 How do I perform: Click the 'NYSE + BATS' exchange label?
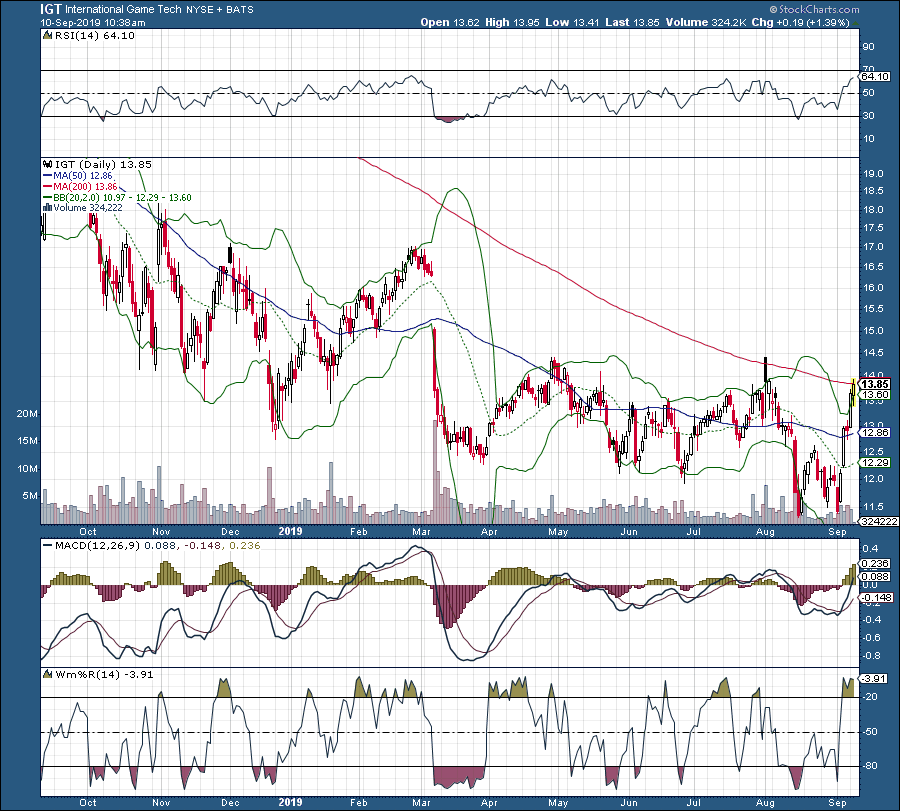coord(220,10)
